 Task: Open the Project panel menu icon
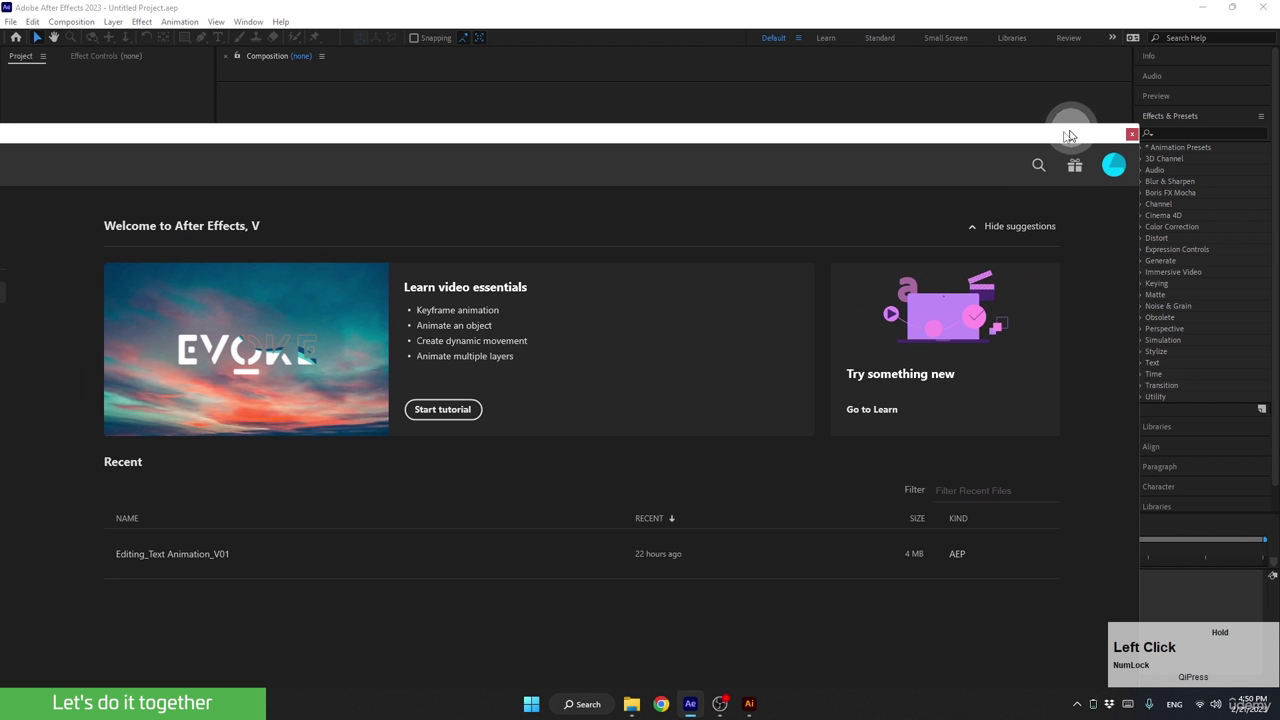point(43,56)
